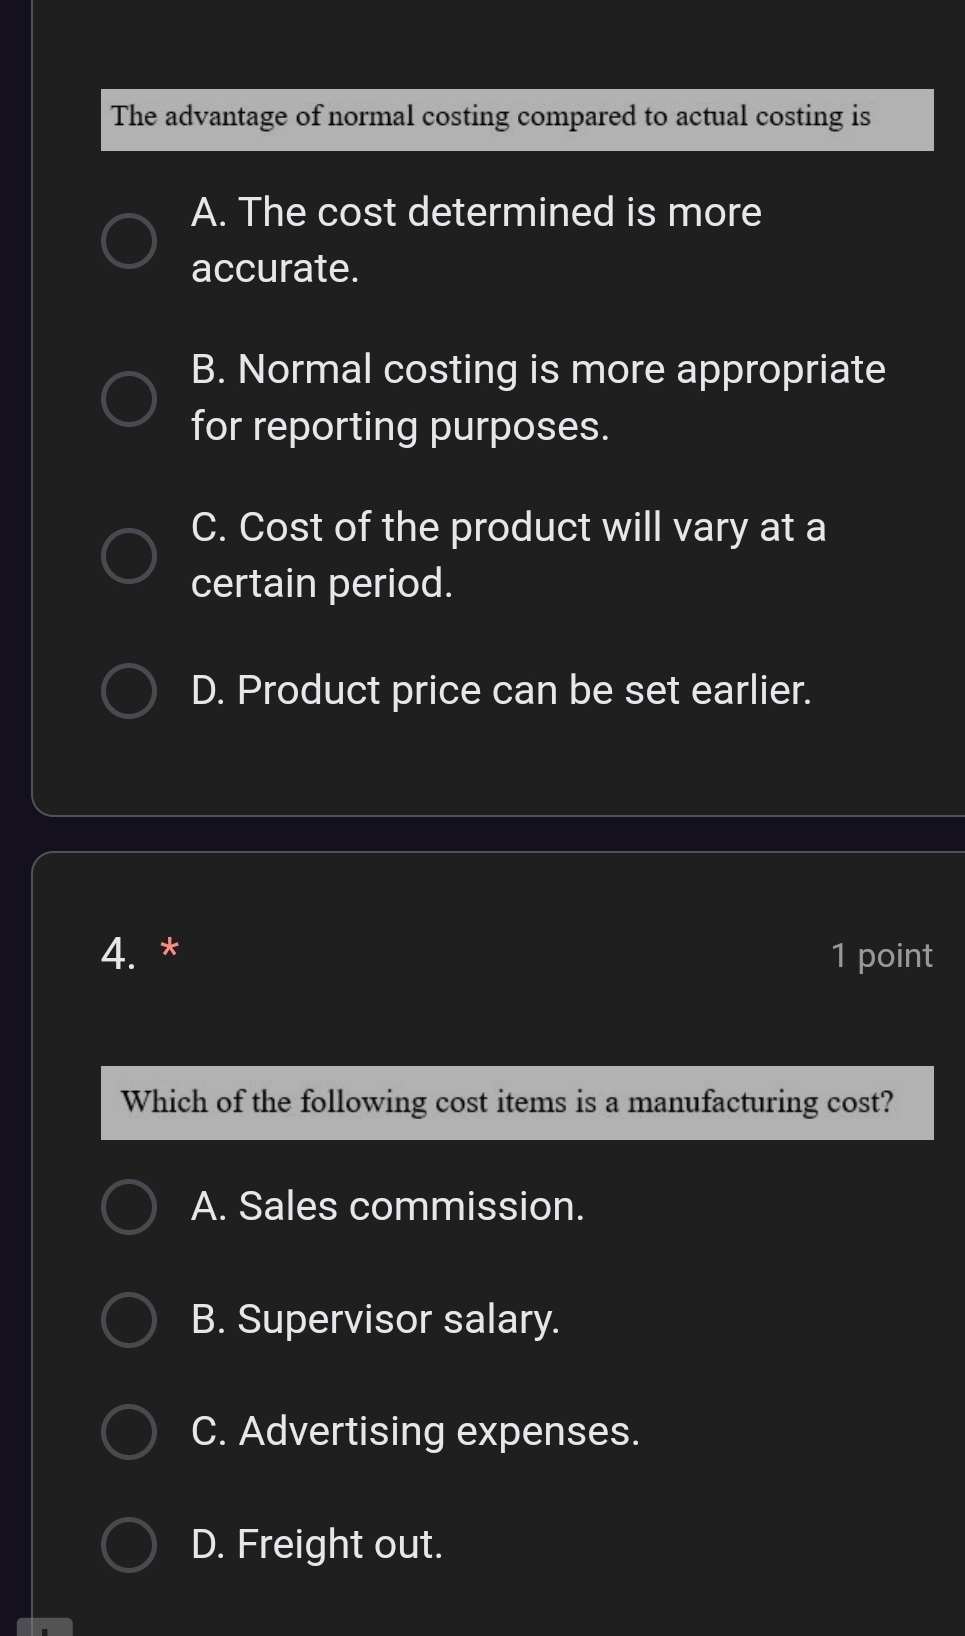Click the normal costing question banner

click(x=517, y=119)
